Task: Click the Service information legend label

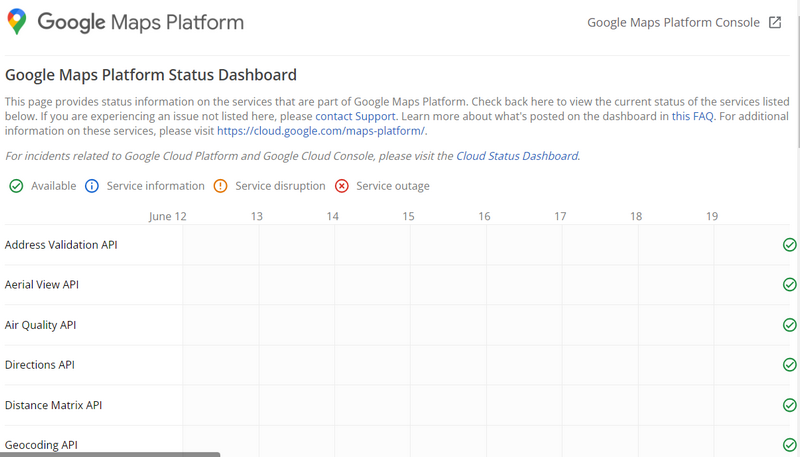Action: tap(156, 186)
